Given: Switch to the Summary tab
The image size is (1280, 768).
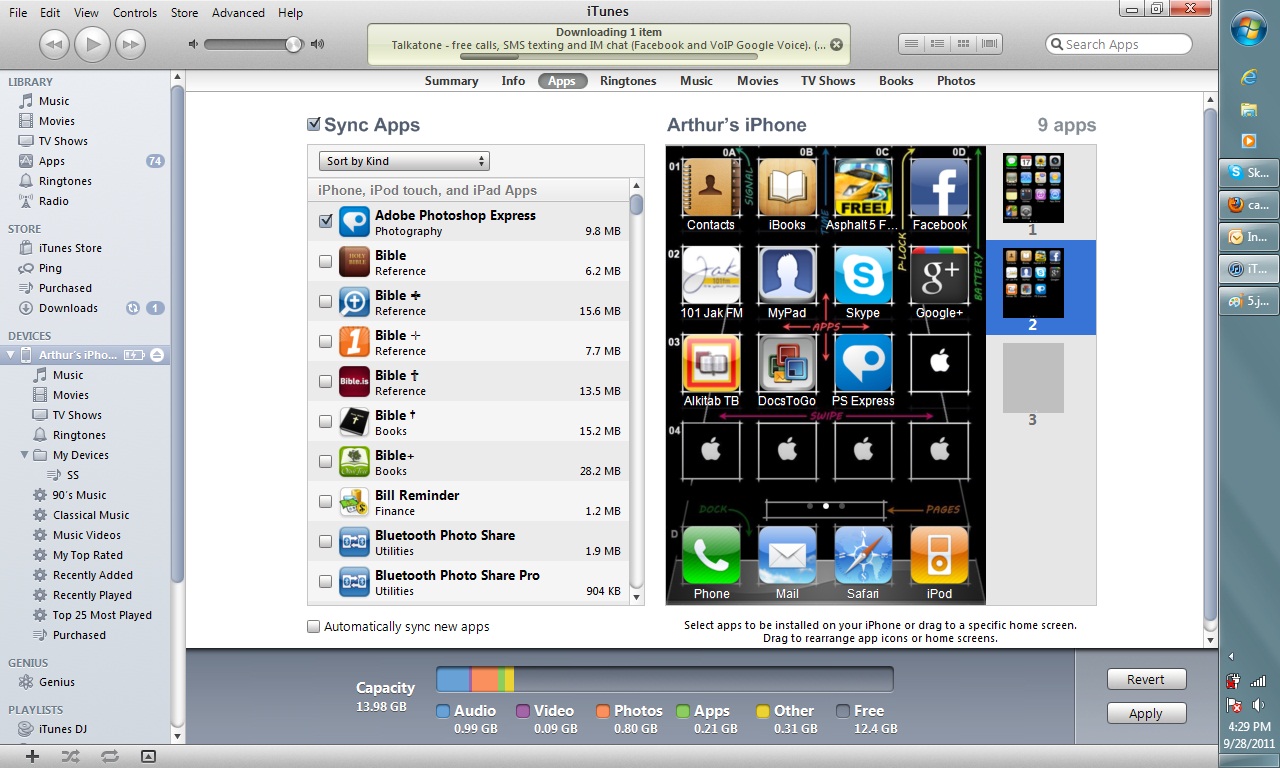Looking at the screenshot, I should [451, 81].
